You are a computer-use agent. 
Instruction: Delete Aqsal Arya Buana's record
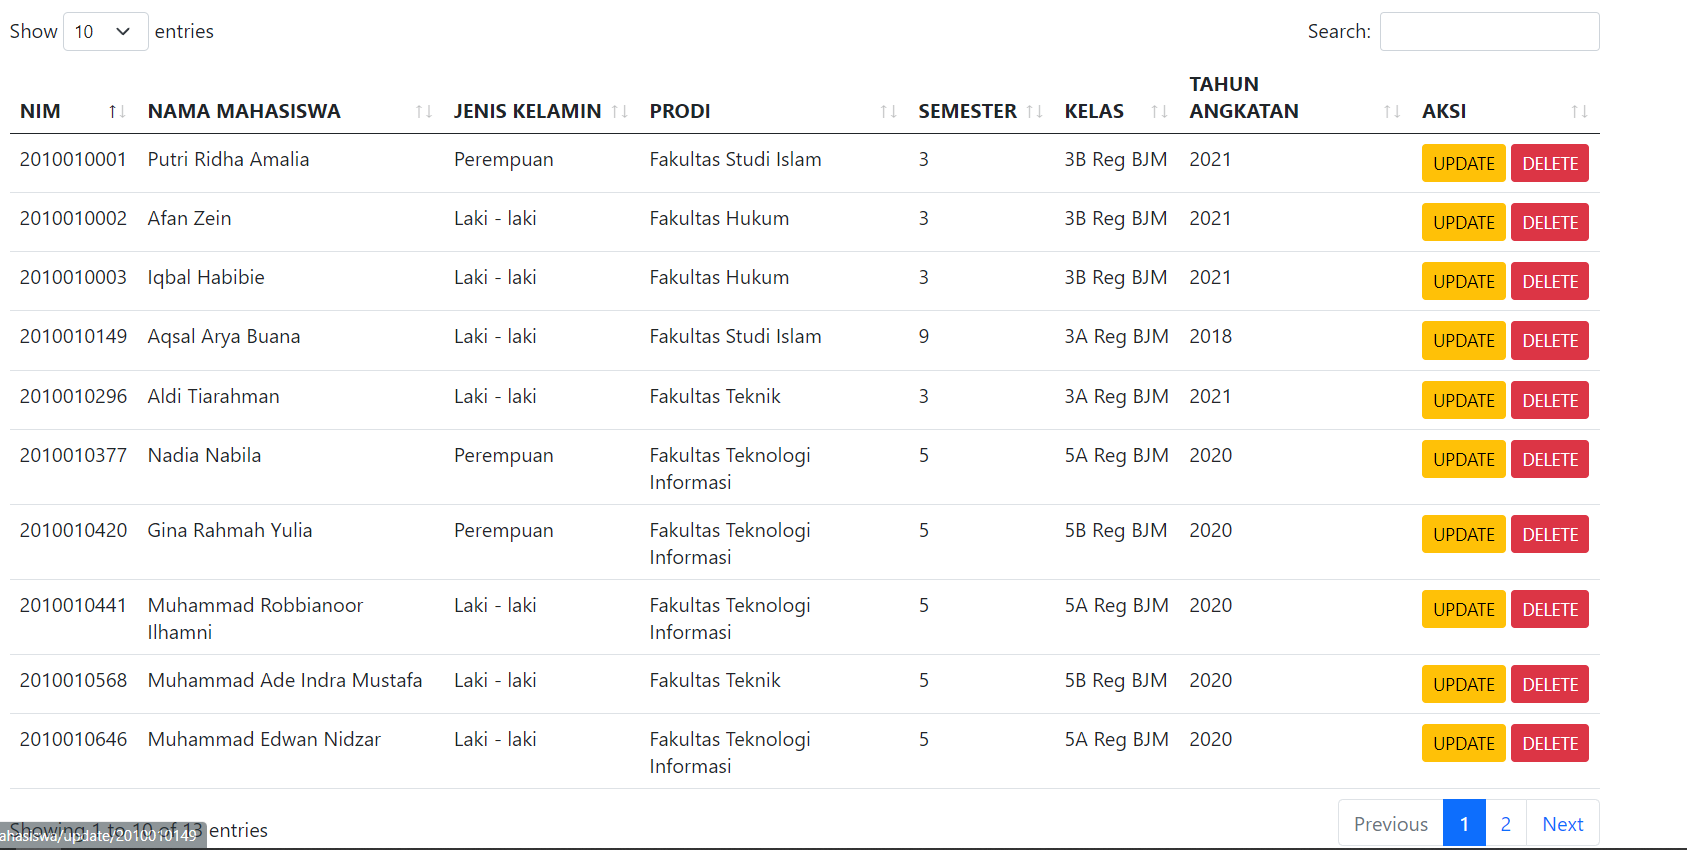[1549, 340]
